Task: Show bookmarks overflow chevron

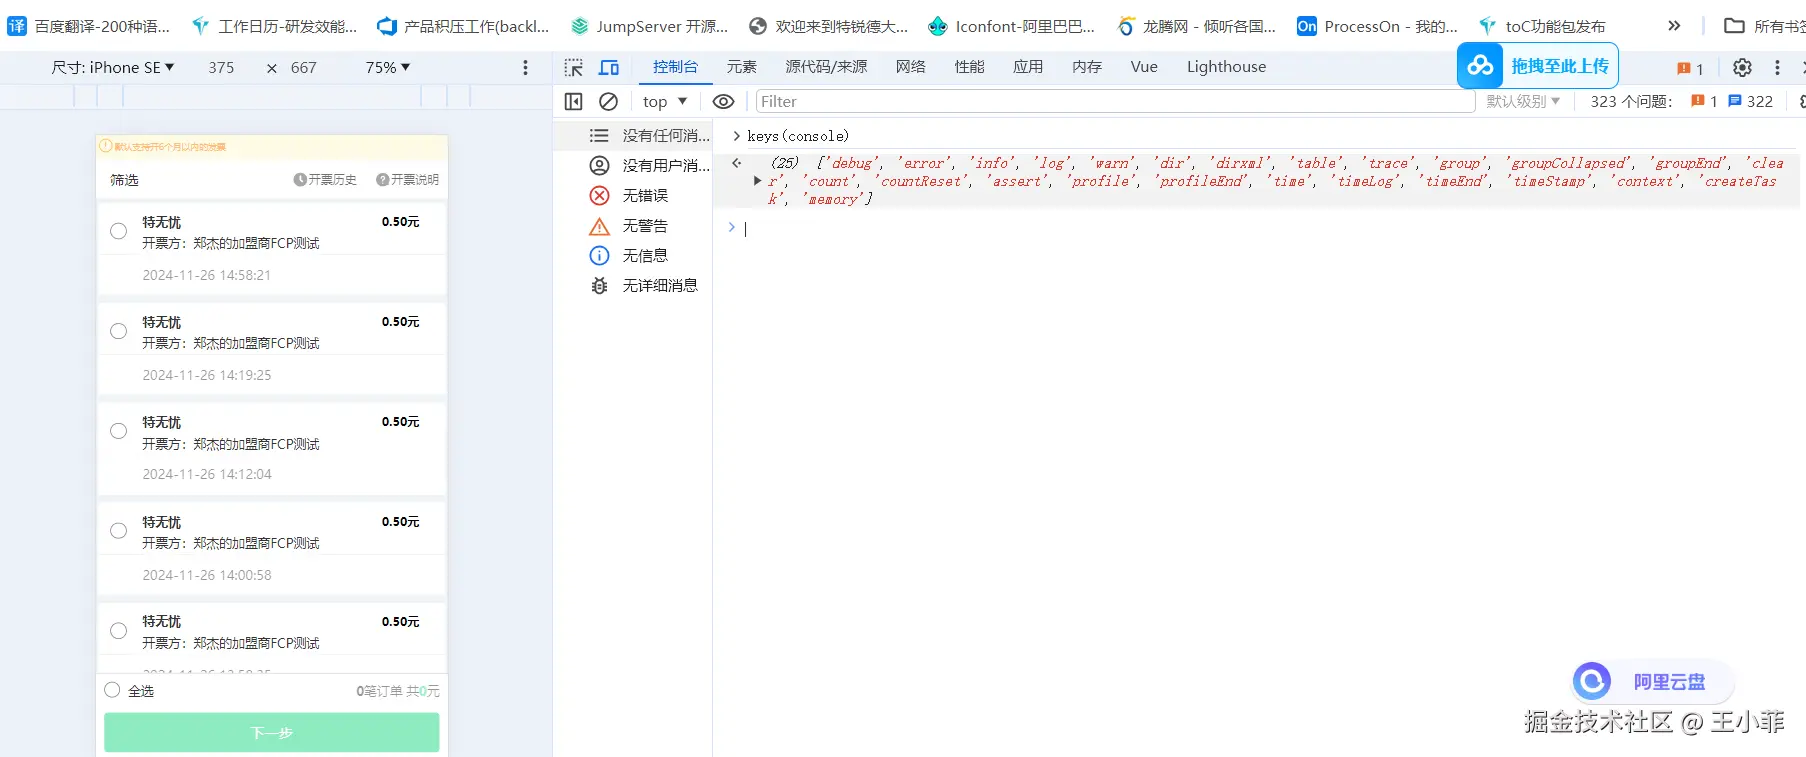Action: (1674, 26)
